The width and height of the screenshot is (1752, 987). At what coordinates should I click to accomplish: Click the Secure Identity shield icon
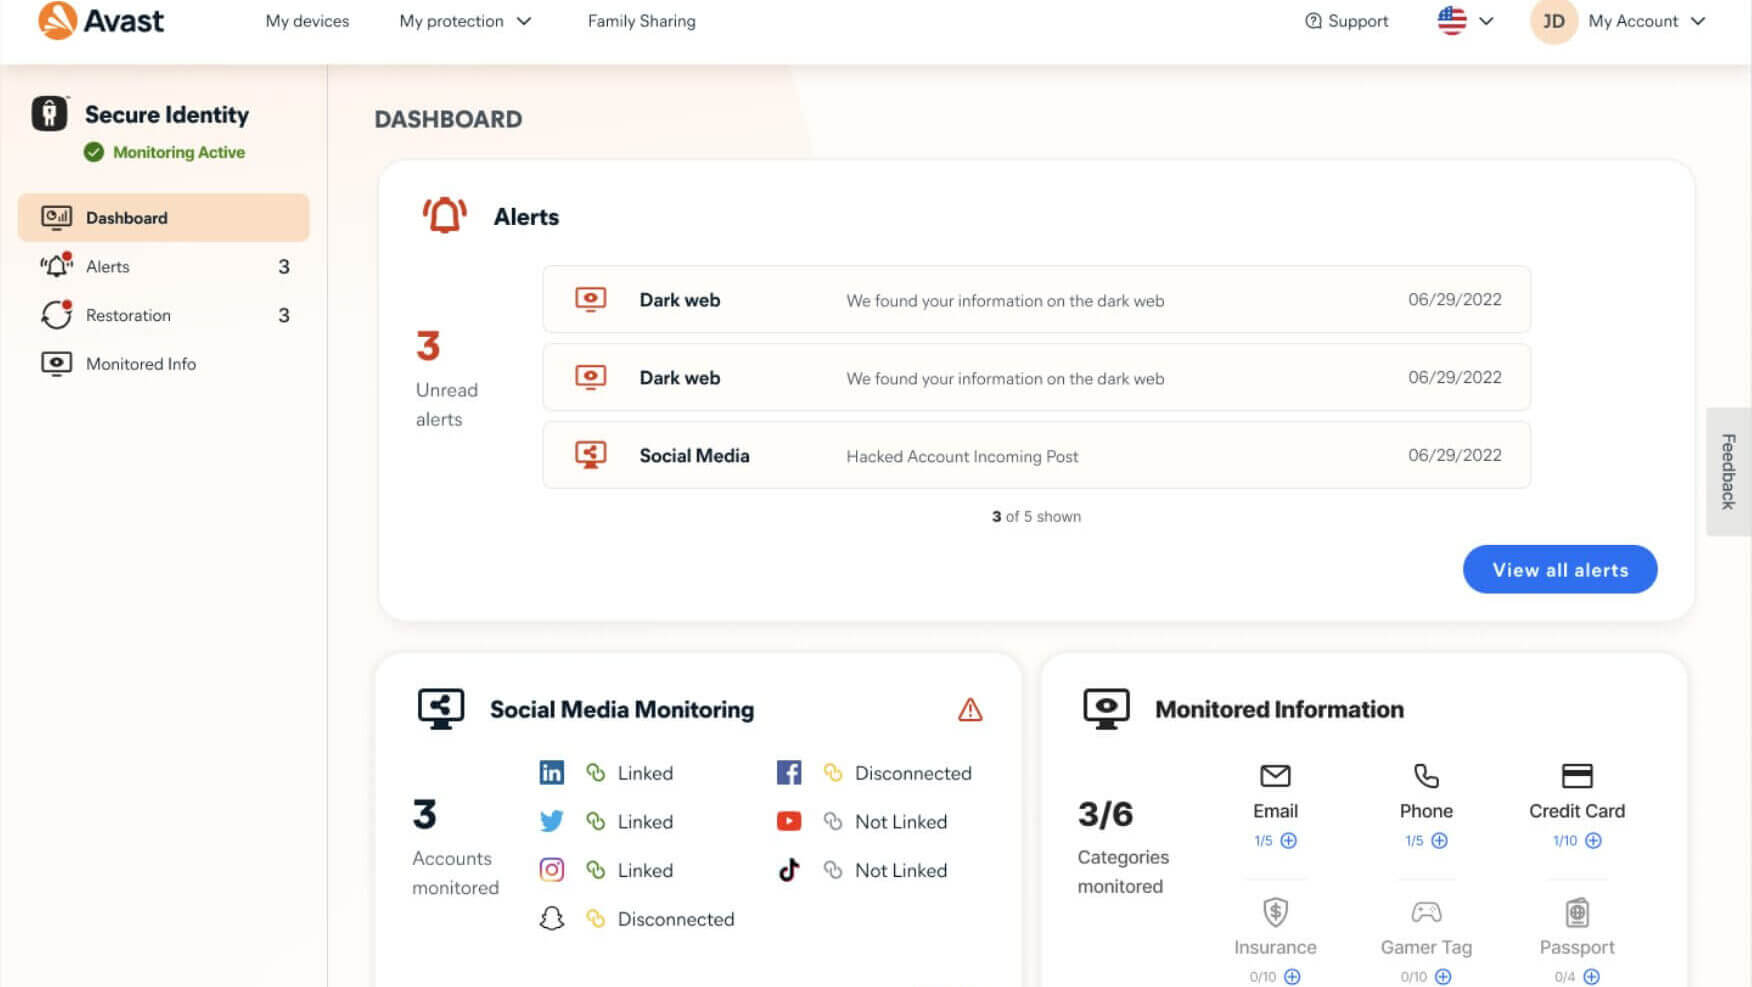(49, 113)
